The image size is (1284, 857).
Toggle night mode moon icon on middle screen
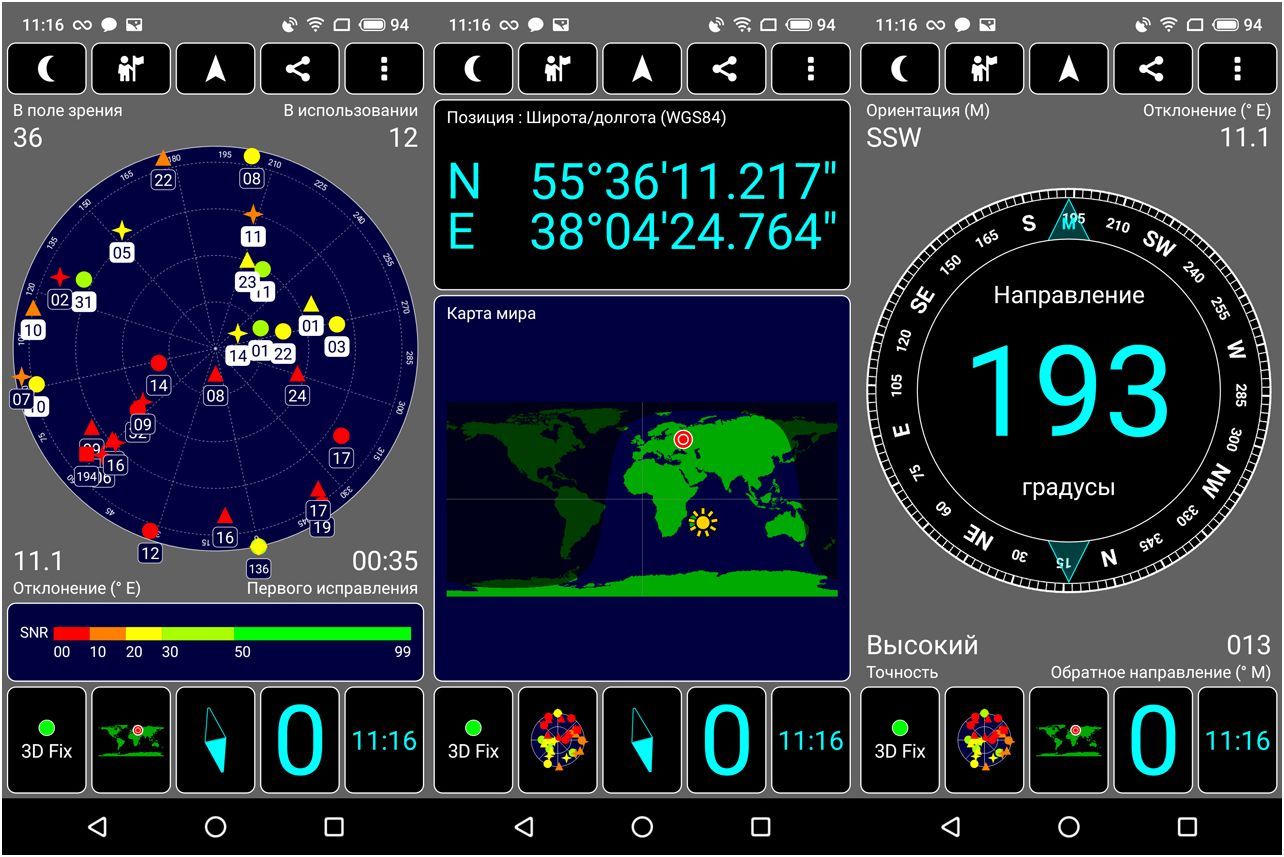pos(474,69)
